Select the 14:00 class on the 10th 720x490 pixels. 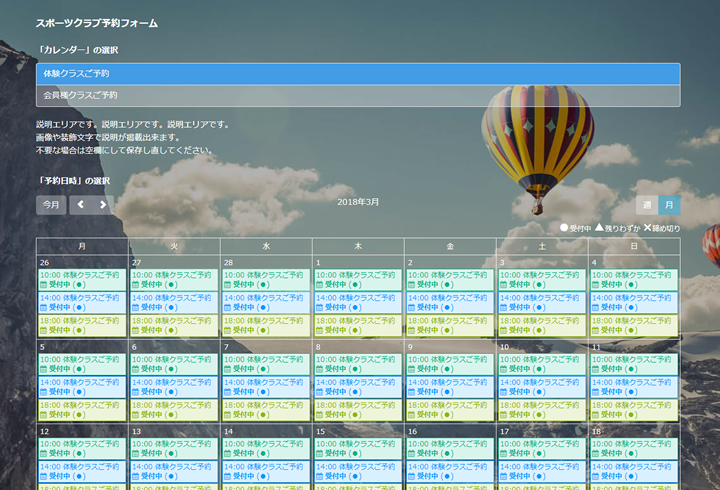tap(541, 387)
